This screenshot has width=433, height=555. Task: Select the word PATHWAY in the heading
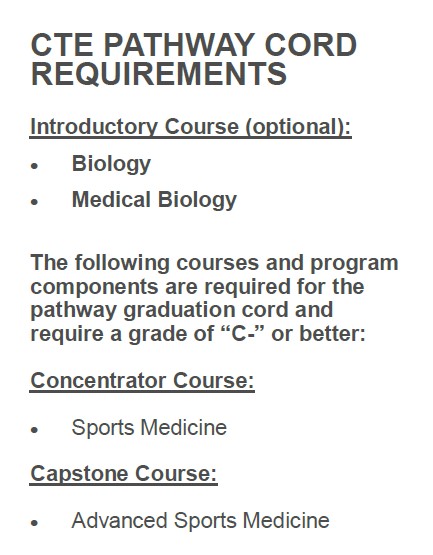(179, 45)
